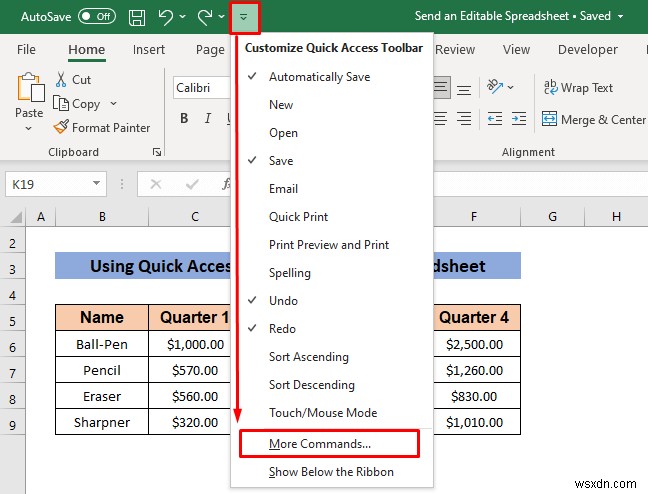Switch to the Insert tab

pos(149,50)
